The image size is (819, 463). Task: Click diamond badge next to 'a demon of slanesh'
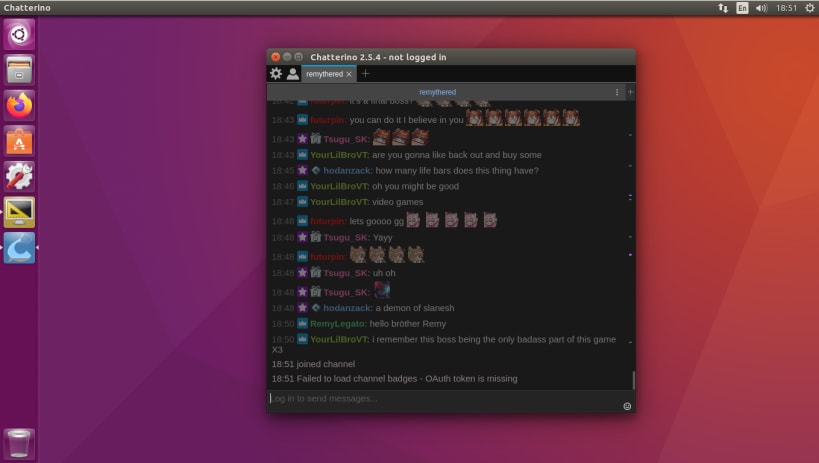315,308
